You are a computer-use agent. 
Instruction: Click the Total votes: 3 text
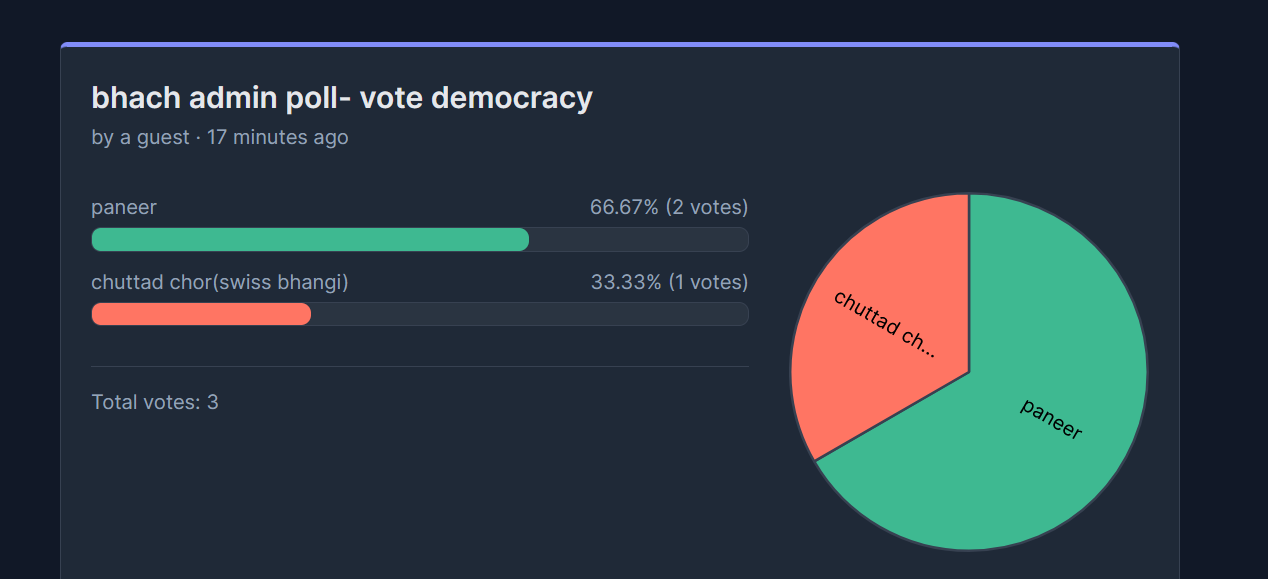(155, 402)
